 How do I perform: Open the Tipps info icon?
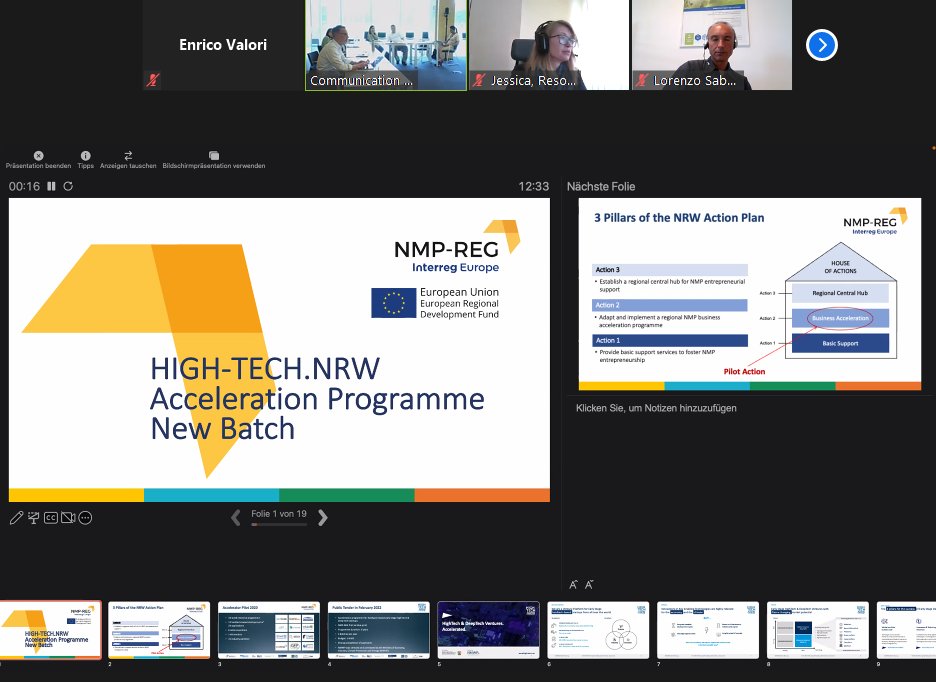click(x=85, y=155)
